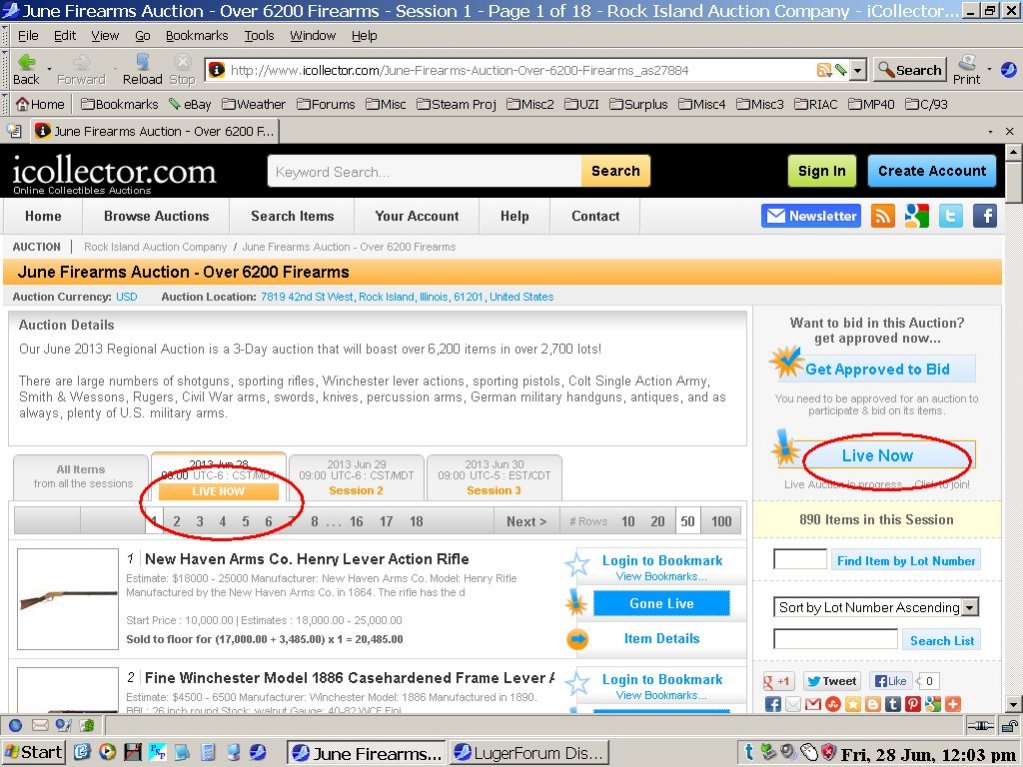Open the Tools menu
Viewport: 1023px width, 767px height.
tap(259, 36)
